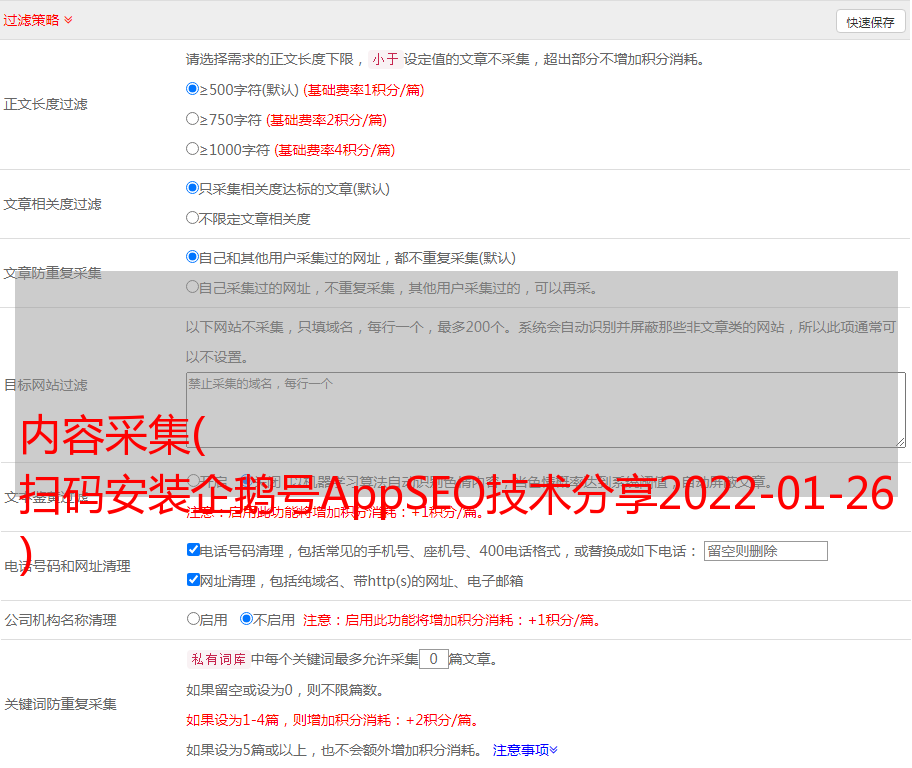Select the ≥1000字符 length radio button
The width and height of the screenshot is (912, 768).
(x=193, y=149)
